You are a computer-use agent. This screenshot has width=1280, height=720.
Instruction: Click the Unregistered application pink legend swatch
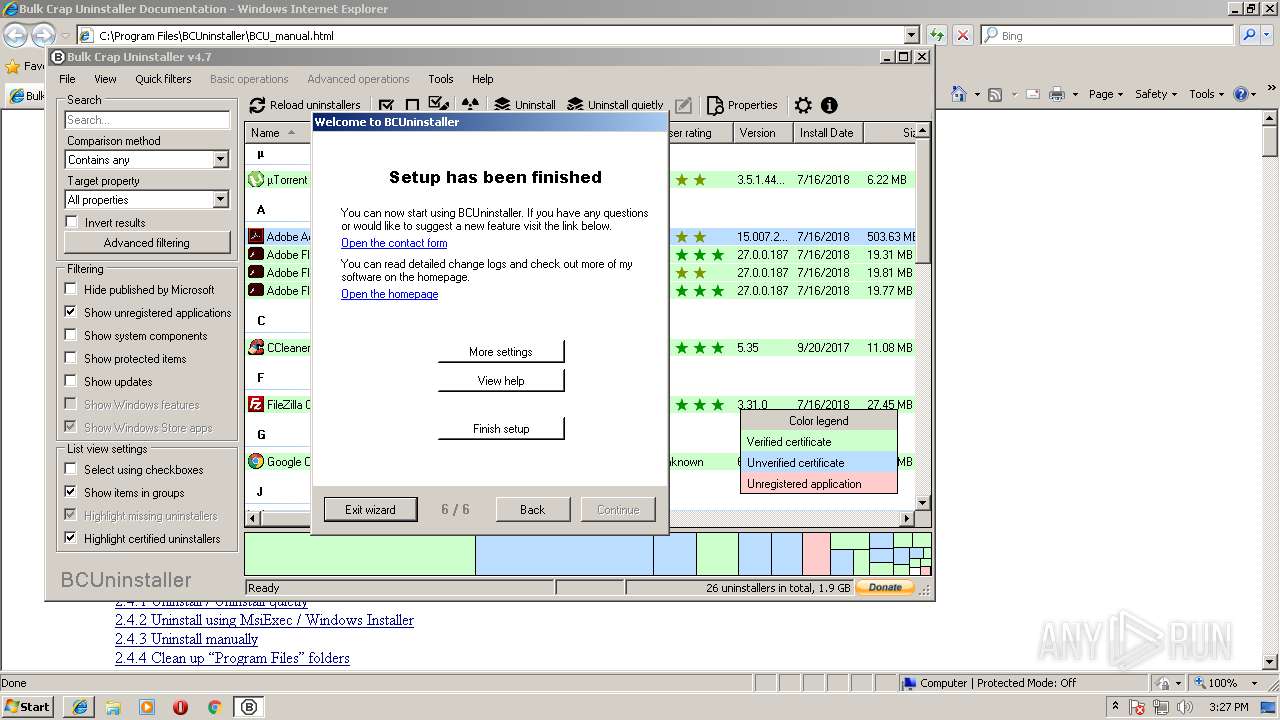coord(818,484)
